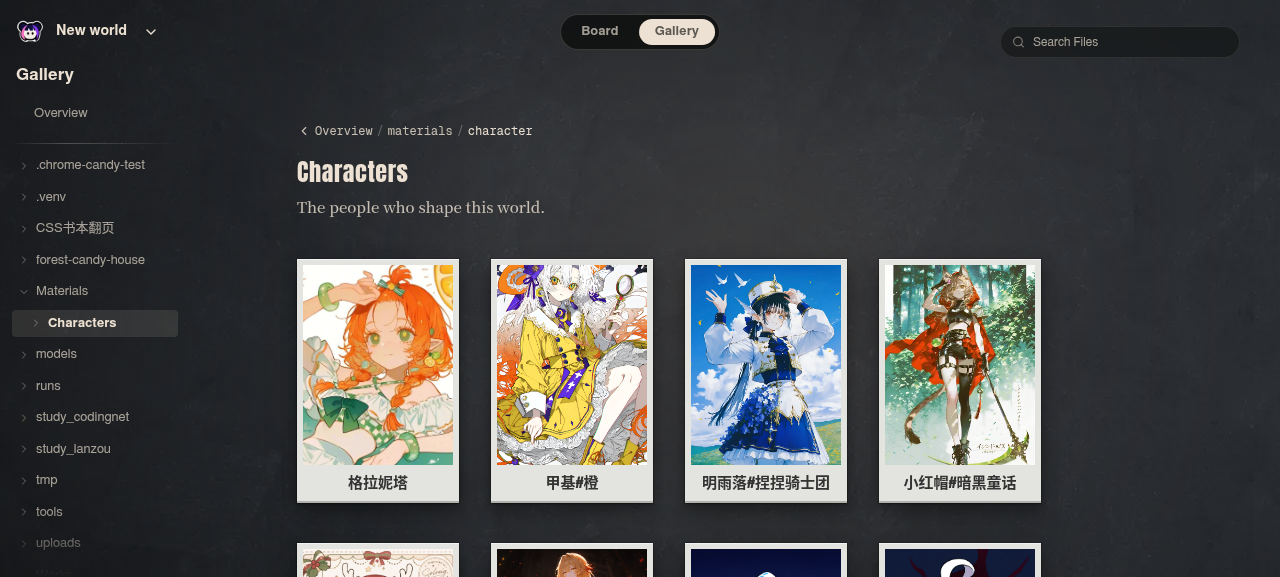The height and width of the screenshot is (577, 1280).
Task: Focus the Search Files input field
Action: coord(1120,42)
